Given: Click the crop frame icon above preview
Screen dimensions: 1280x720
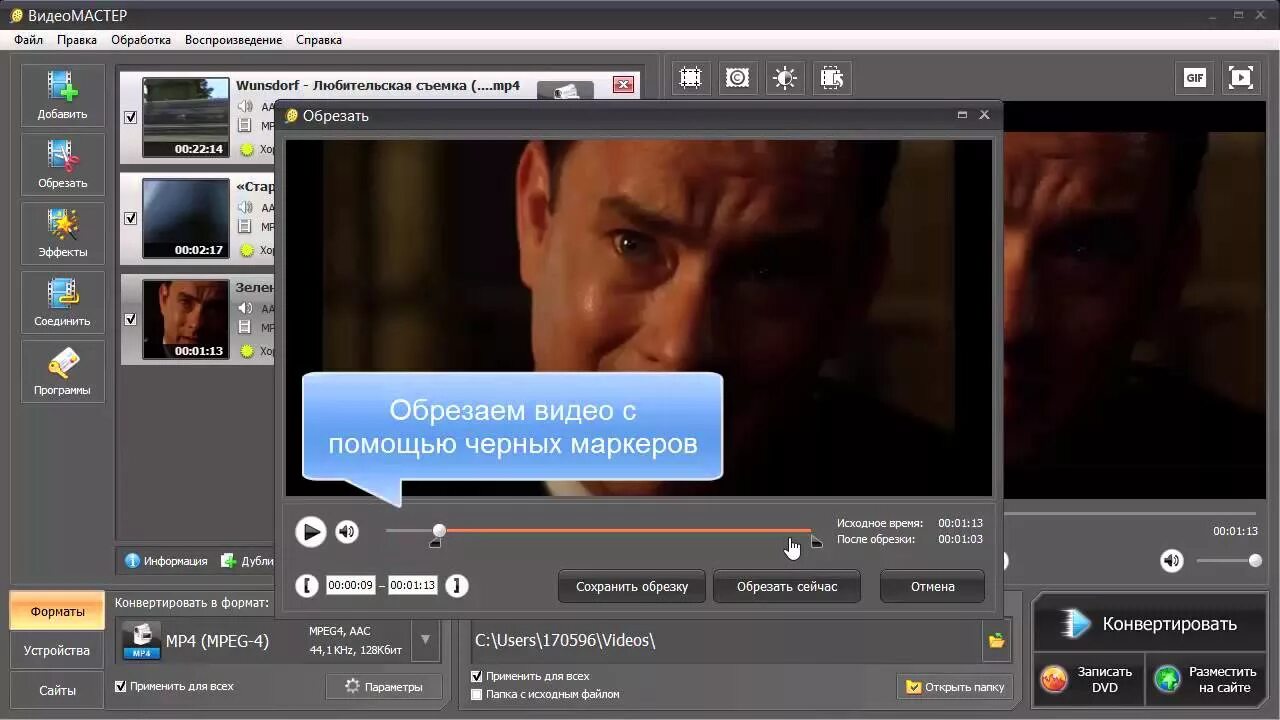Looking at the screenshot, I should click(690, 78).
